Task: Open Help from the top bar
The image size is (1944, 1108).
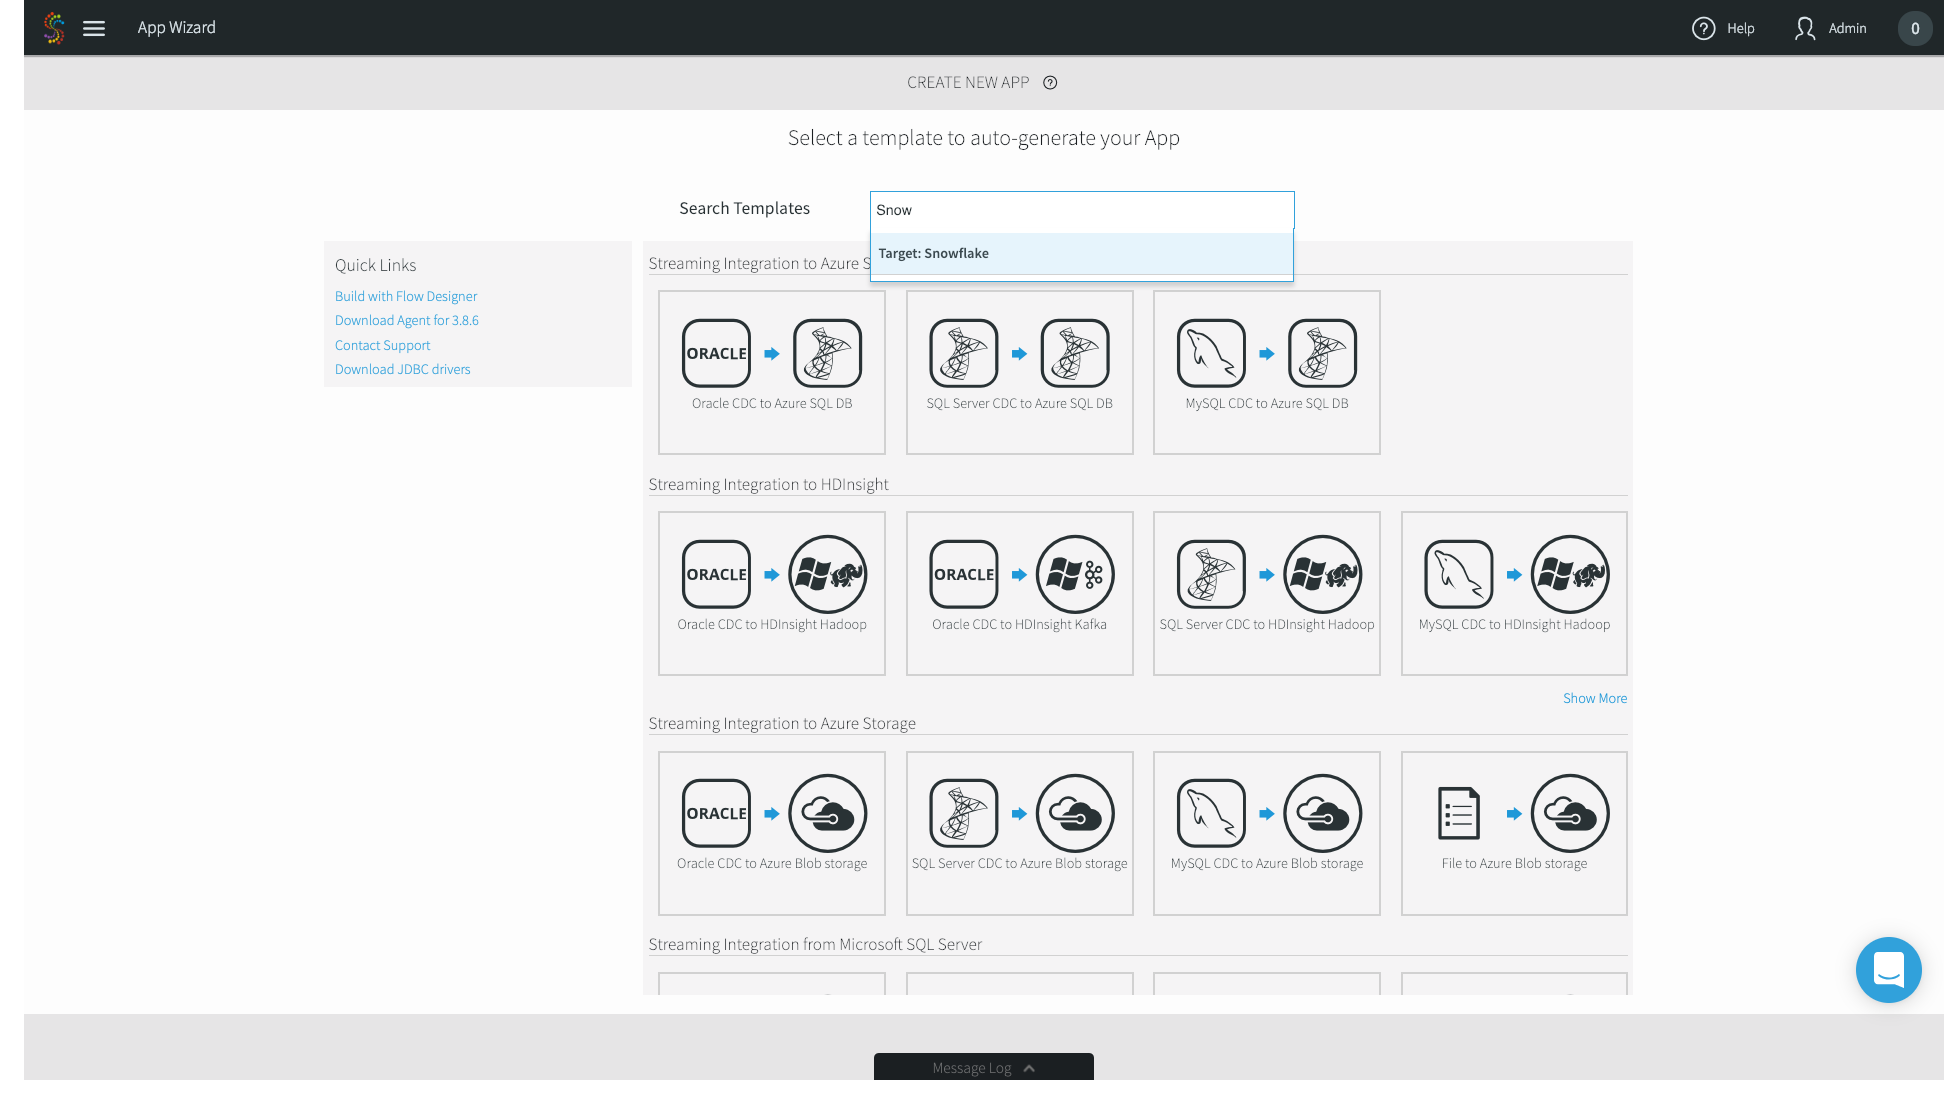Action: click(x=1723, y=28)
